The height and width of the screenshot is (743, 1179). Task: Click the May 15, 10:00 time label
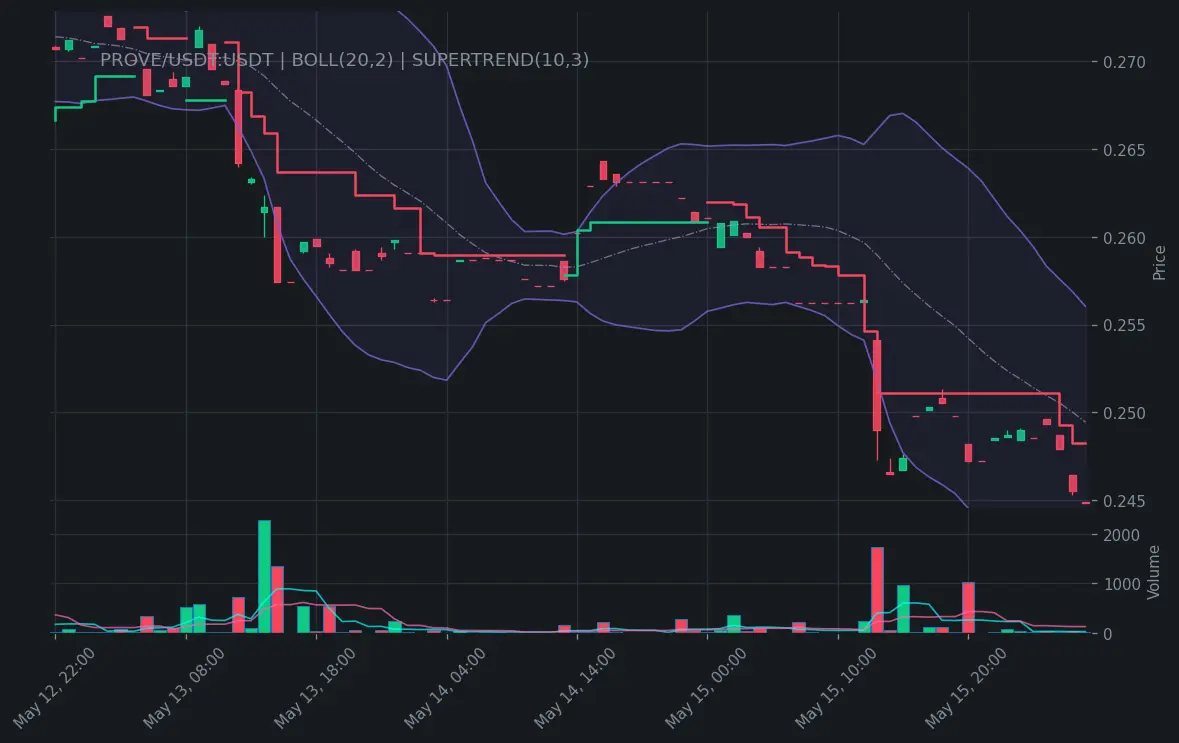(836, 688)
